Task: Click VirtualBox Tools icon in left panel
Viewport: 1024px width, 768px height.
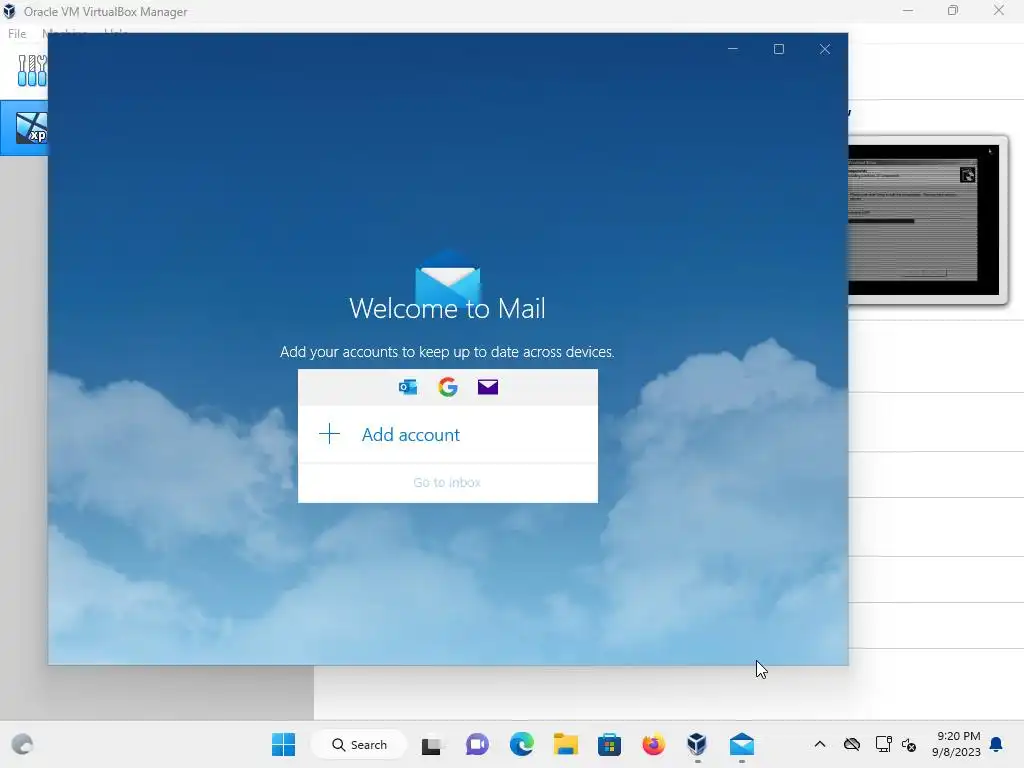Action: click(x=32, y=71)
